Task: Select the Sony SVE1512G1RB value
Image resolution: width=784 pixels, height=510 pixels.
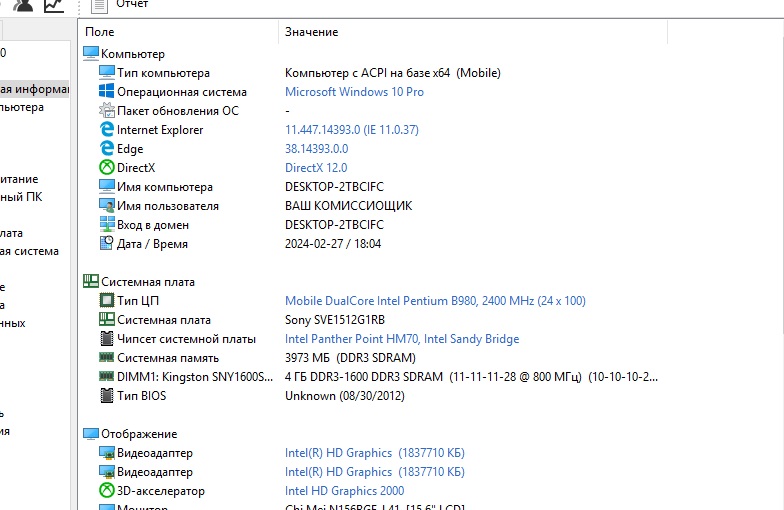Action: pyautogui.click(x=334, y=320)
